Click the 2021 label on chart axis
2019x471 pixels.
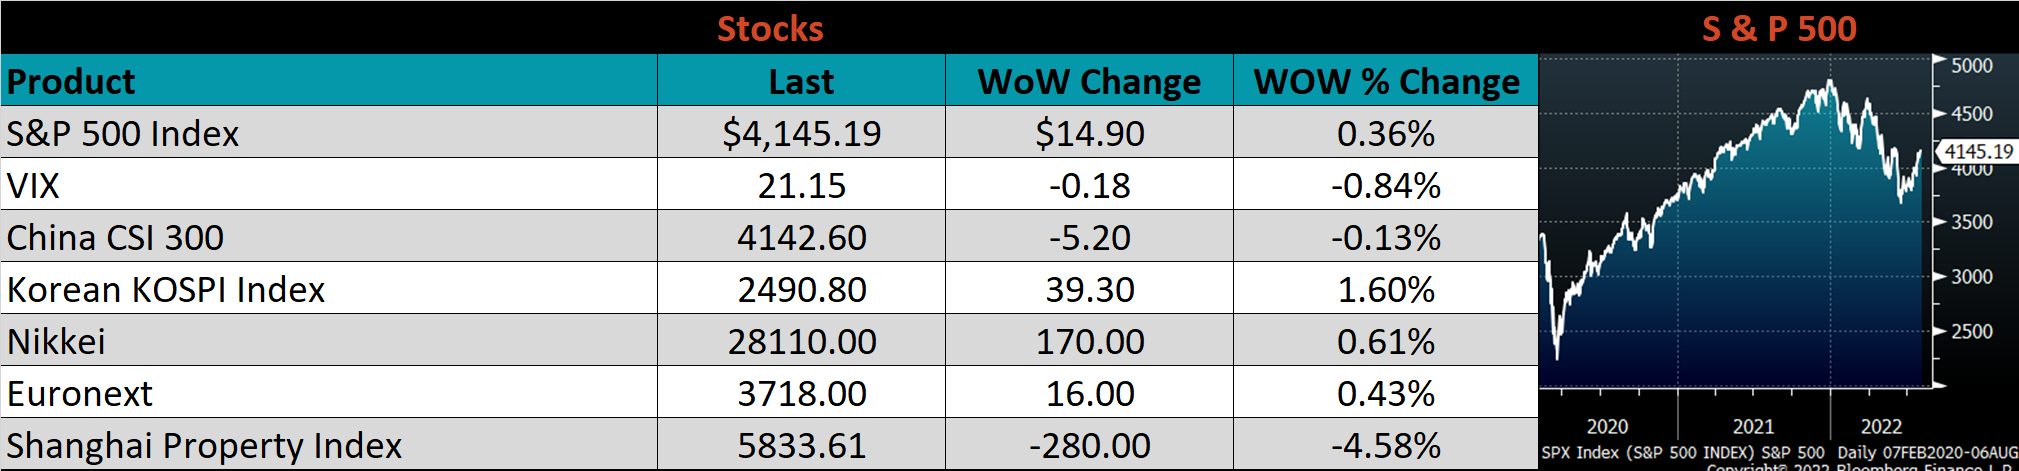pos(1753,426)
